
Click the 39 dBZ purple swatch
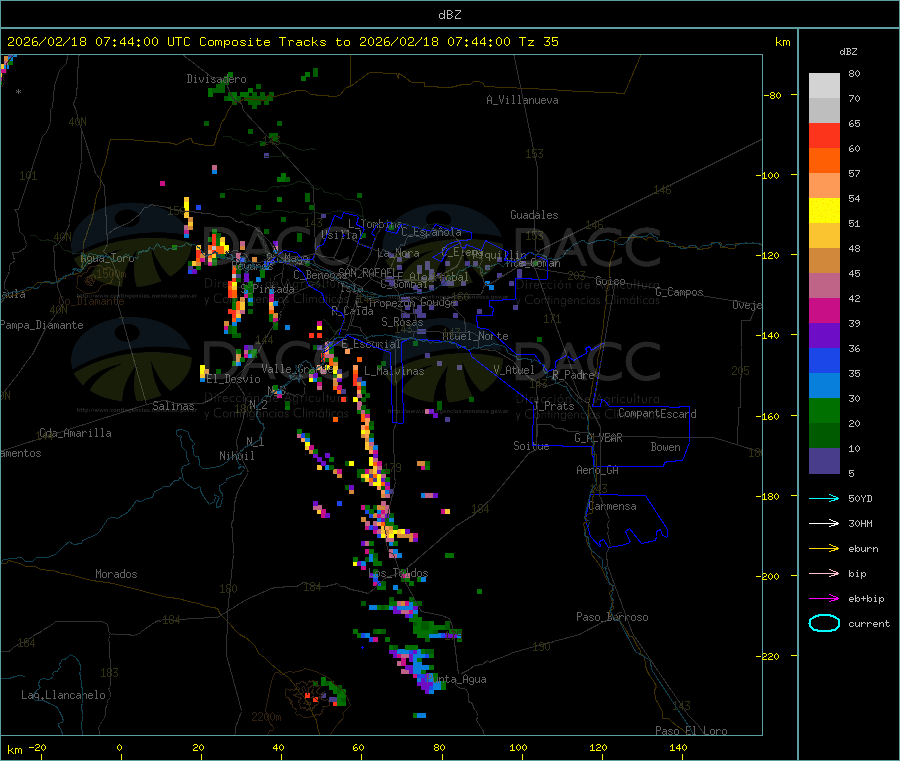(824, 336)
